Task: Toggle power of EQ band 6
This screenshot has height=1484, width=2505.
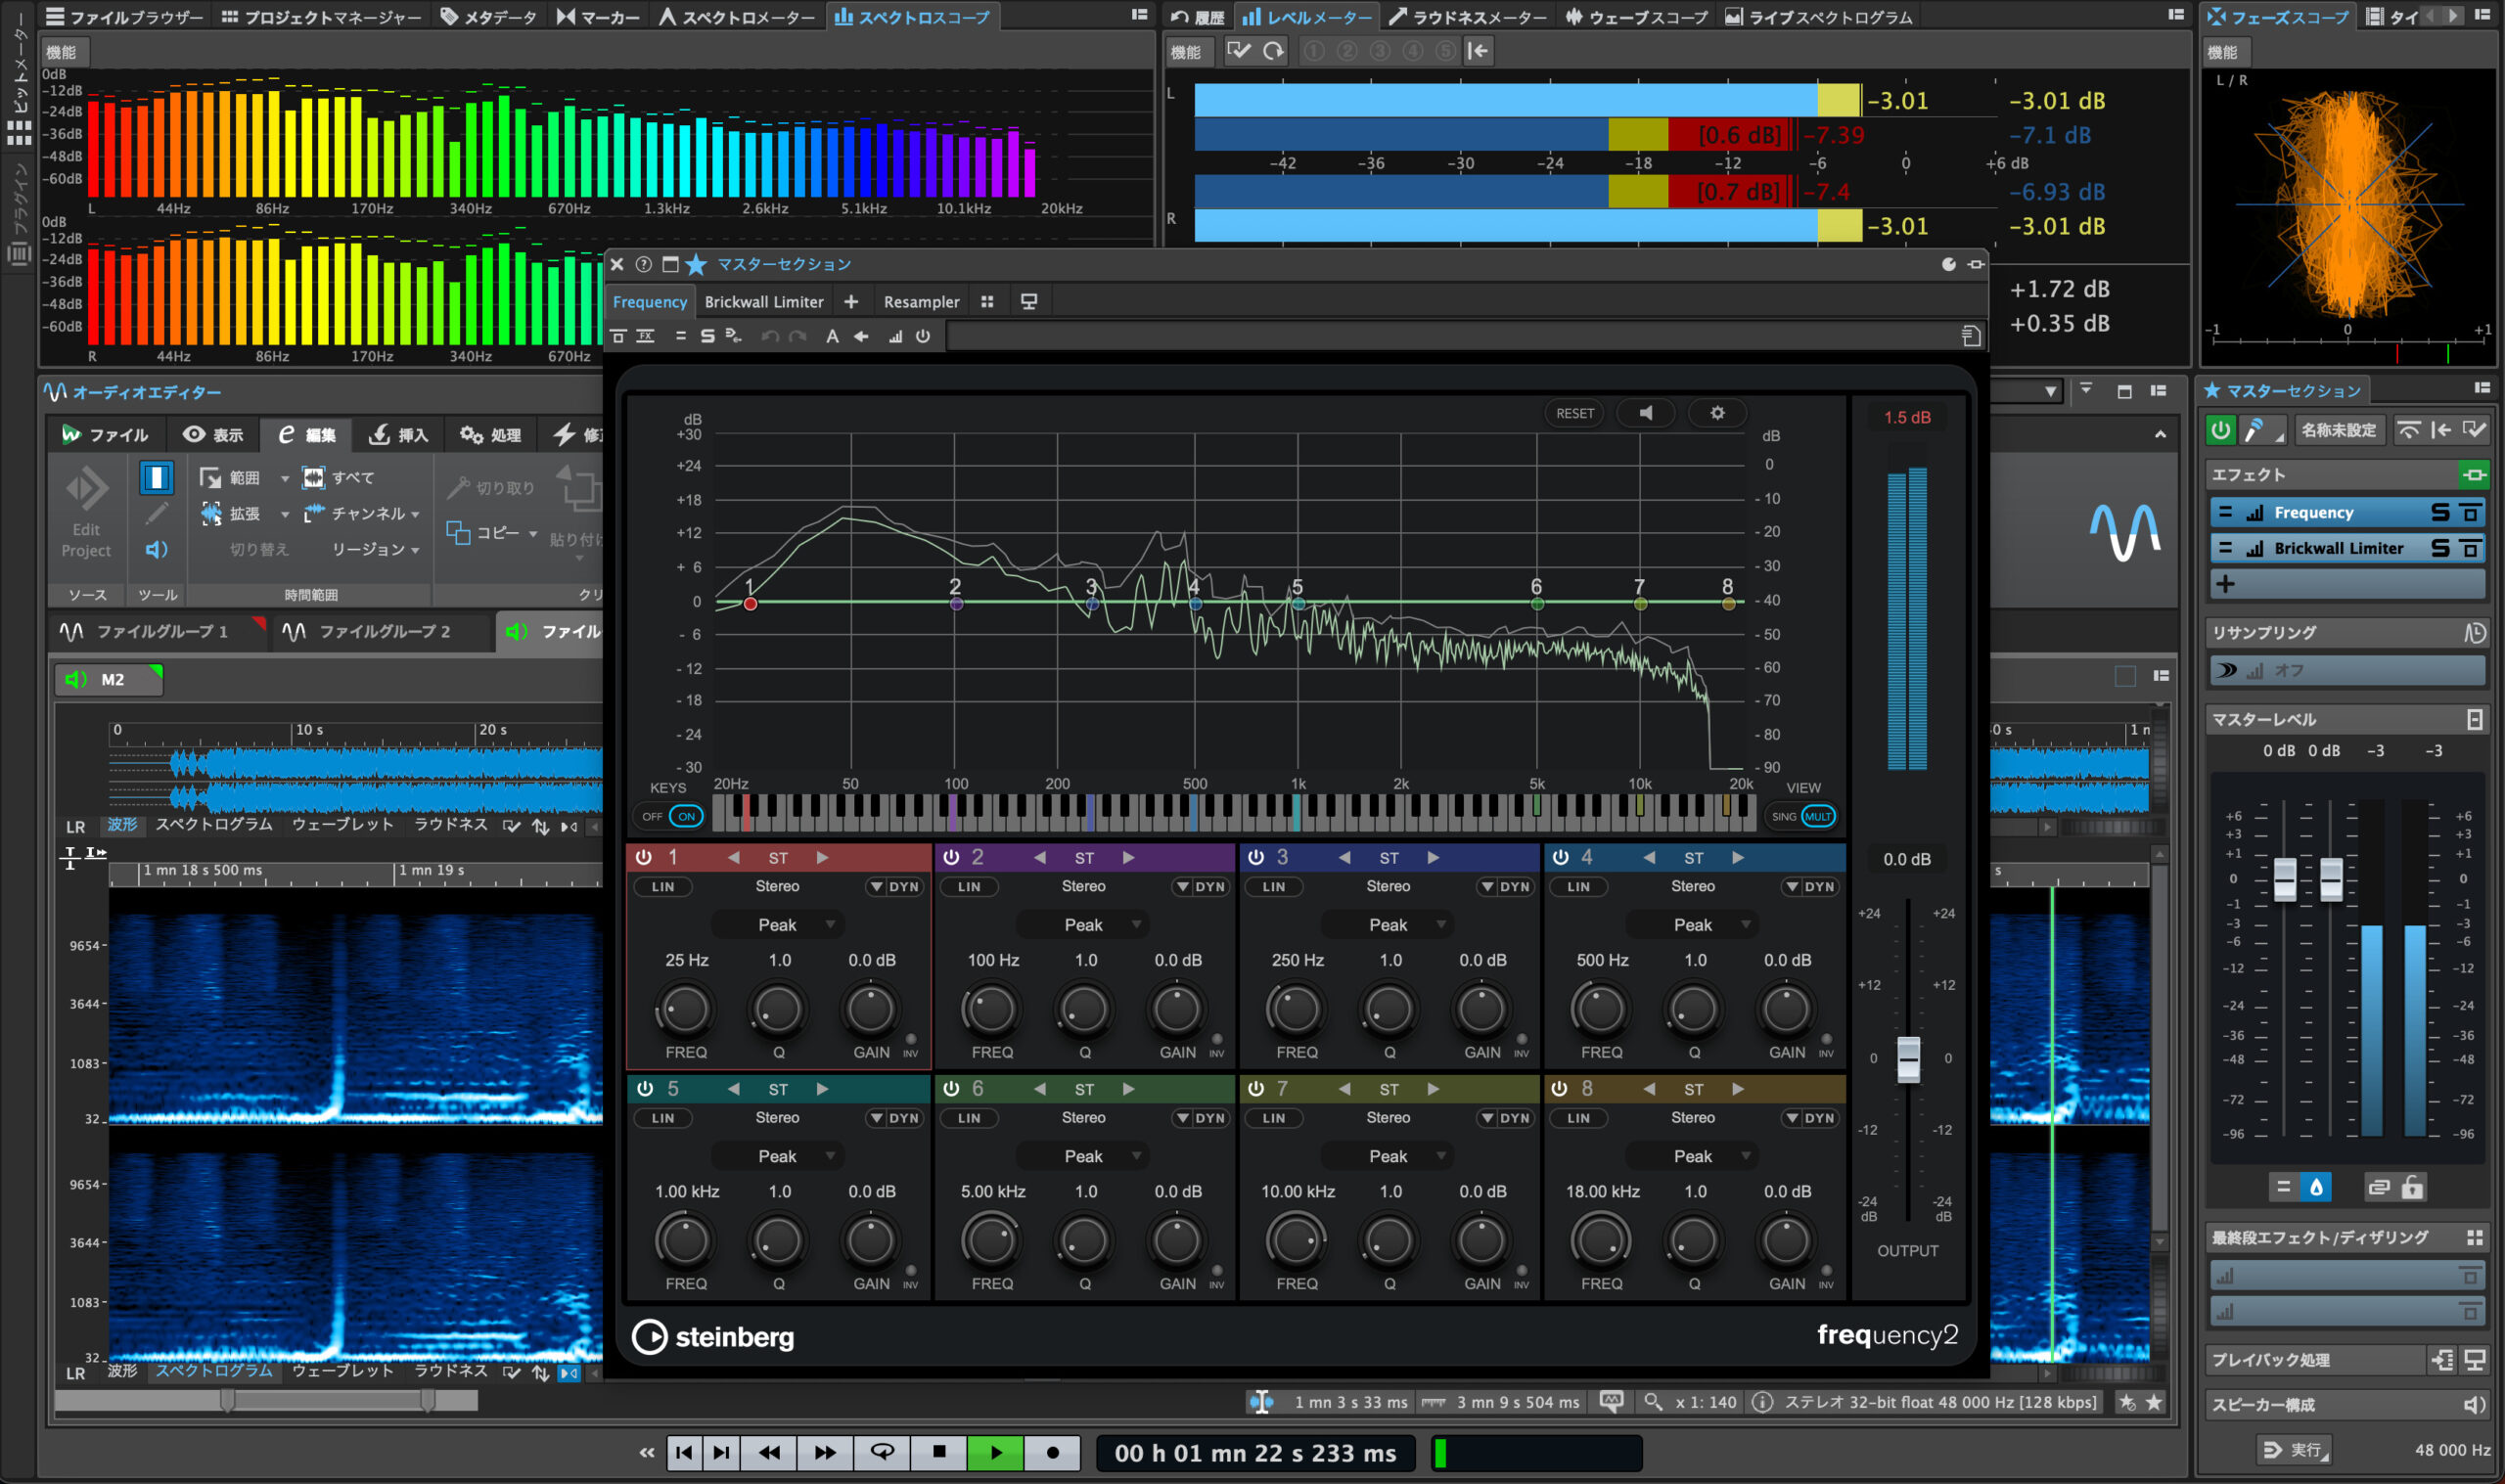Action: pos(951,1088)
